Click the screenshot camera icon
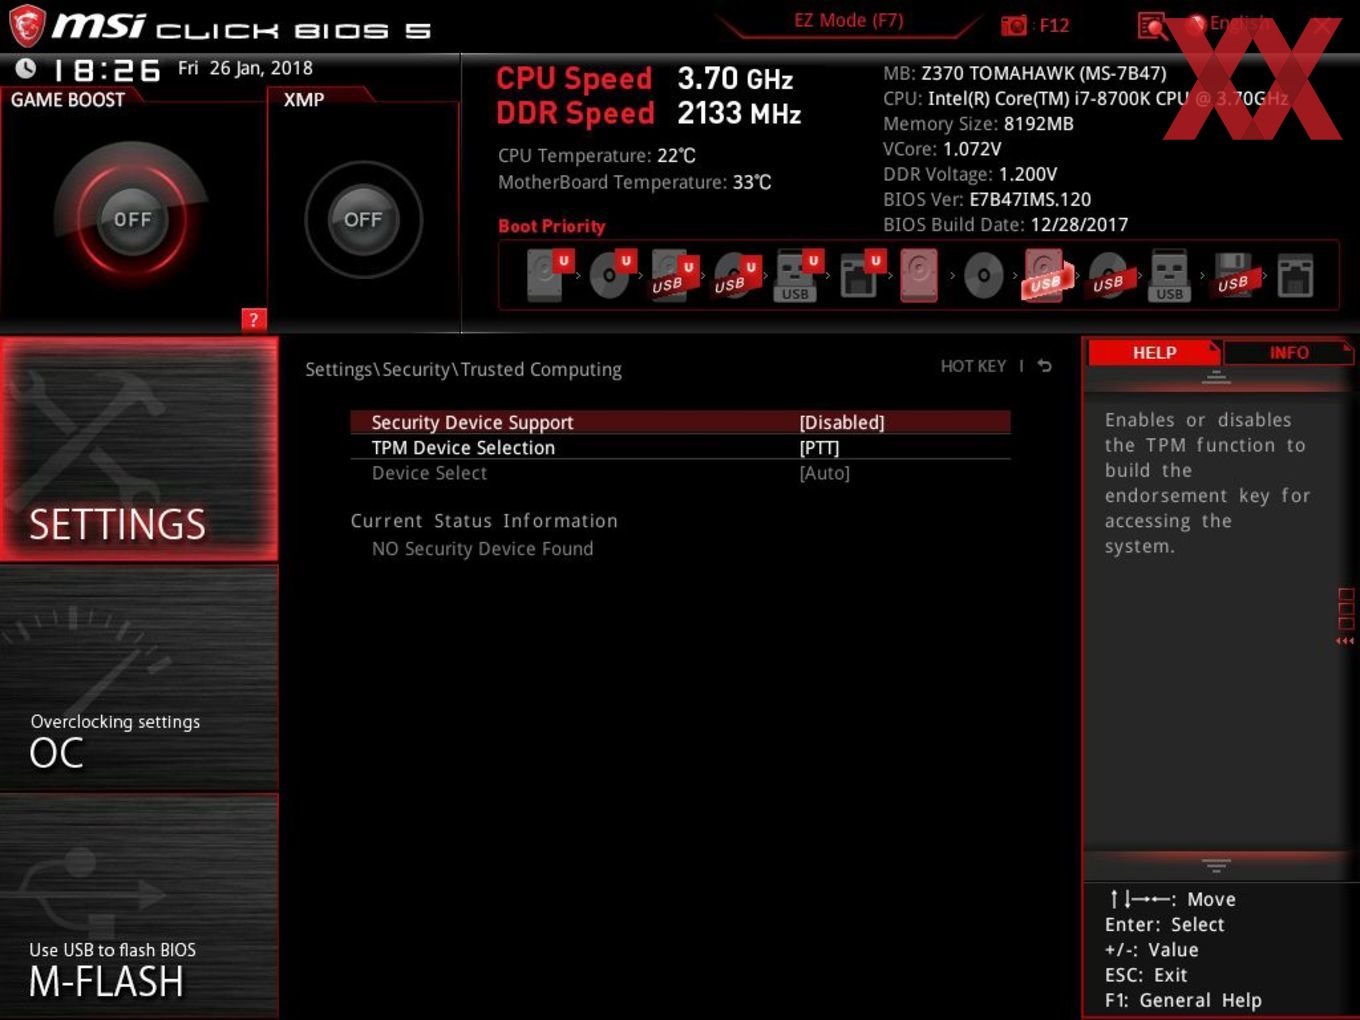Image resolution: width=1360 pixels, height=1020 pixels. 1014,25
